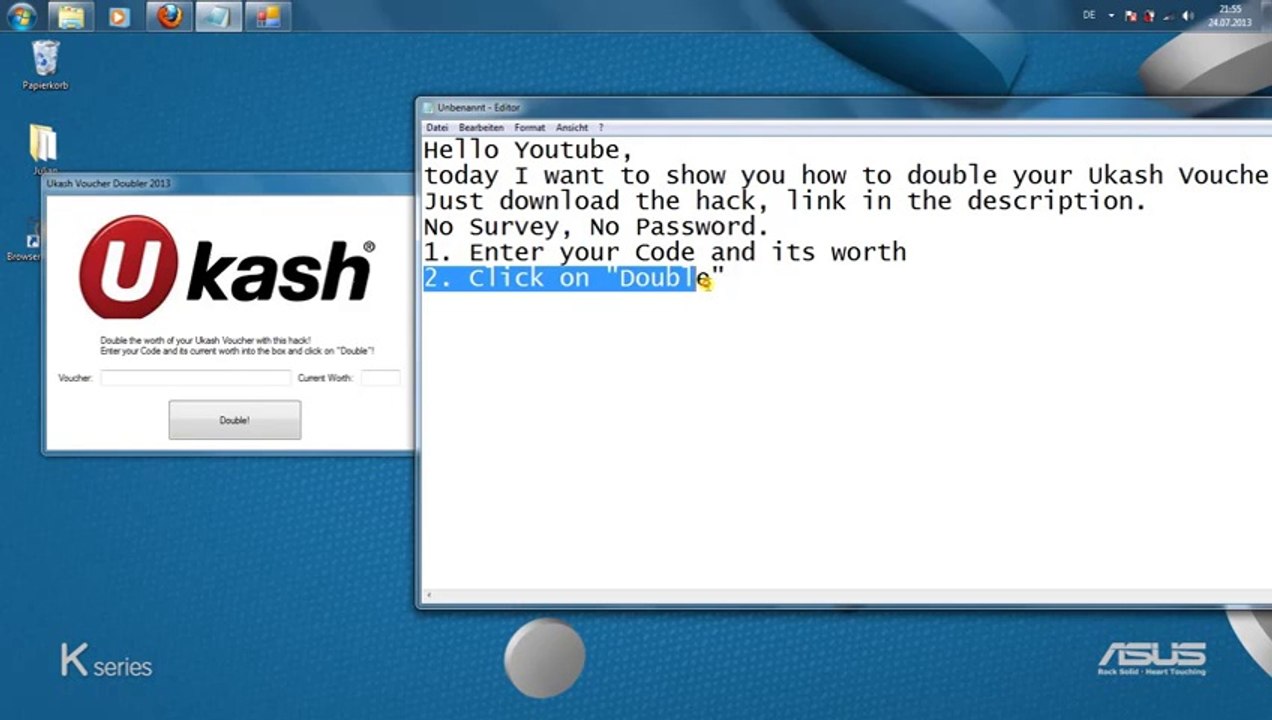Click the highlighted line "2. Click on Double"

point(573,278)
